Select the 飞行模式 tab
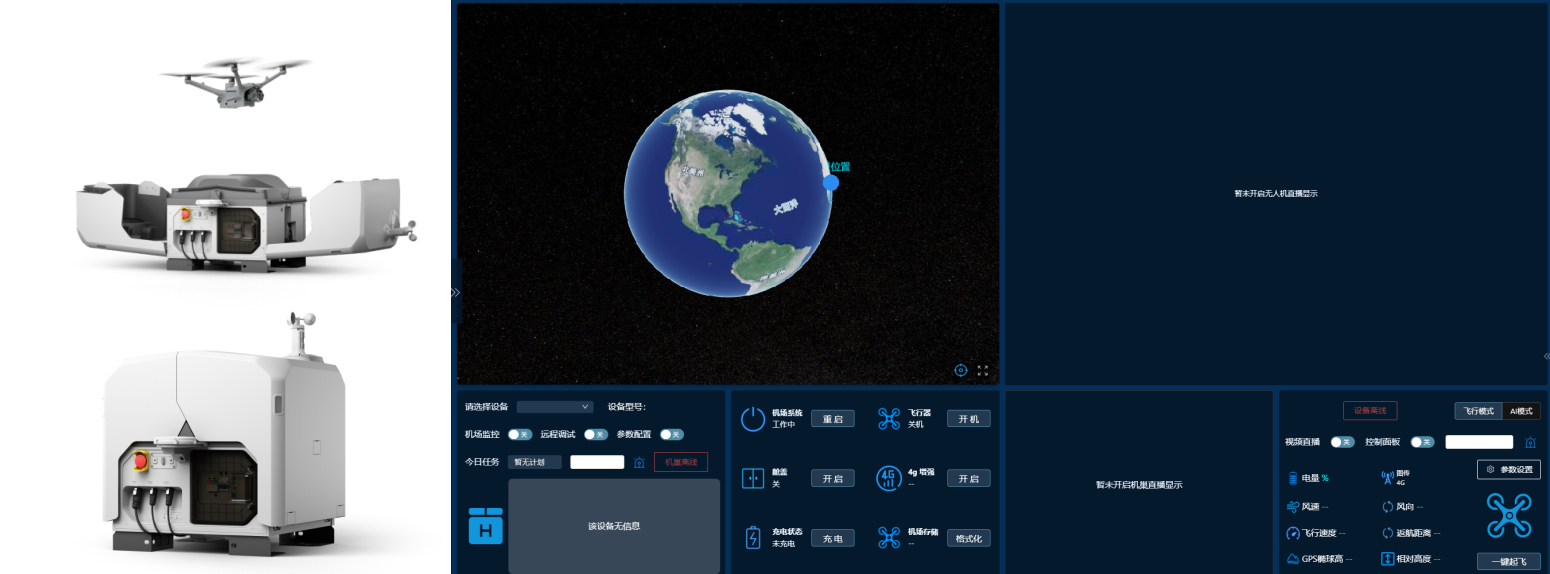The width and height of the screenshot is (1550, 574). coord(1478,411)
